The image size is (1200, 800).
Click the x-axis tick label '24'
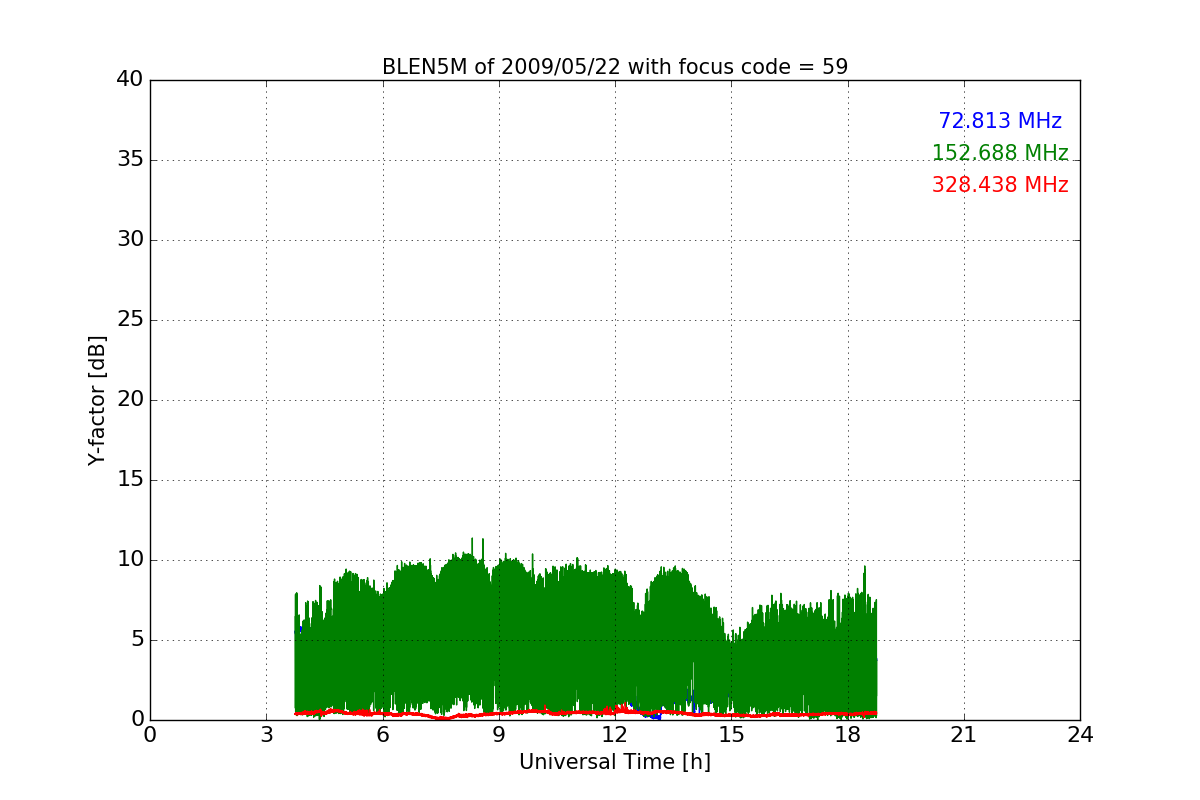1080,735
